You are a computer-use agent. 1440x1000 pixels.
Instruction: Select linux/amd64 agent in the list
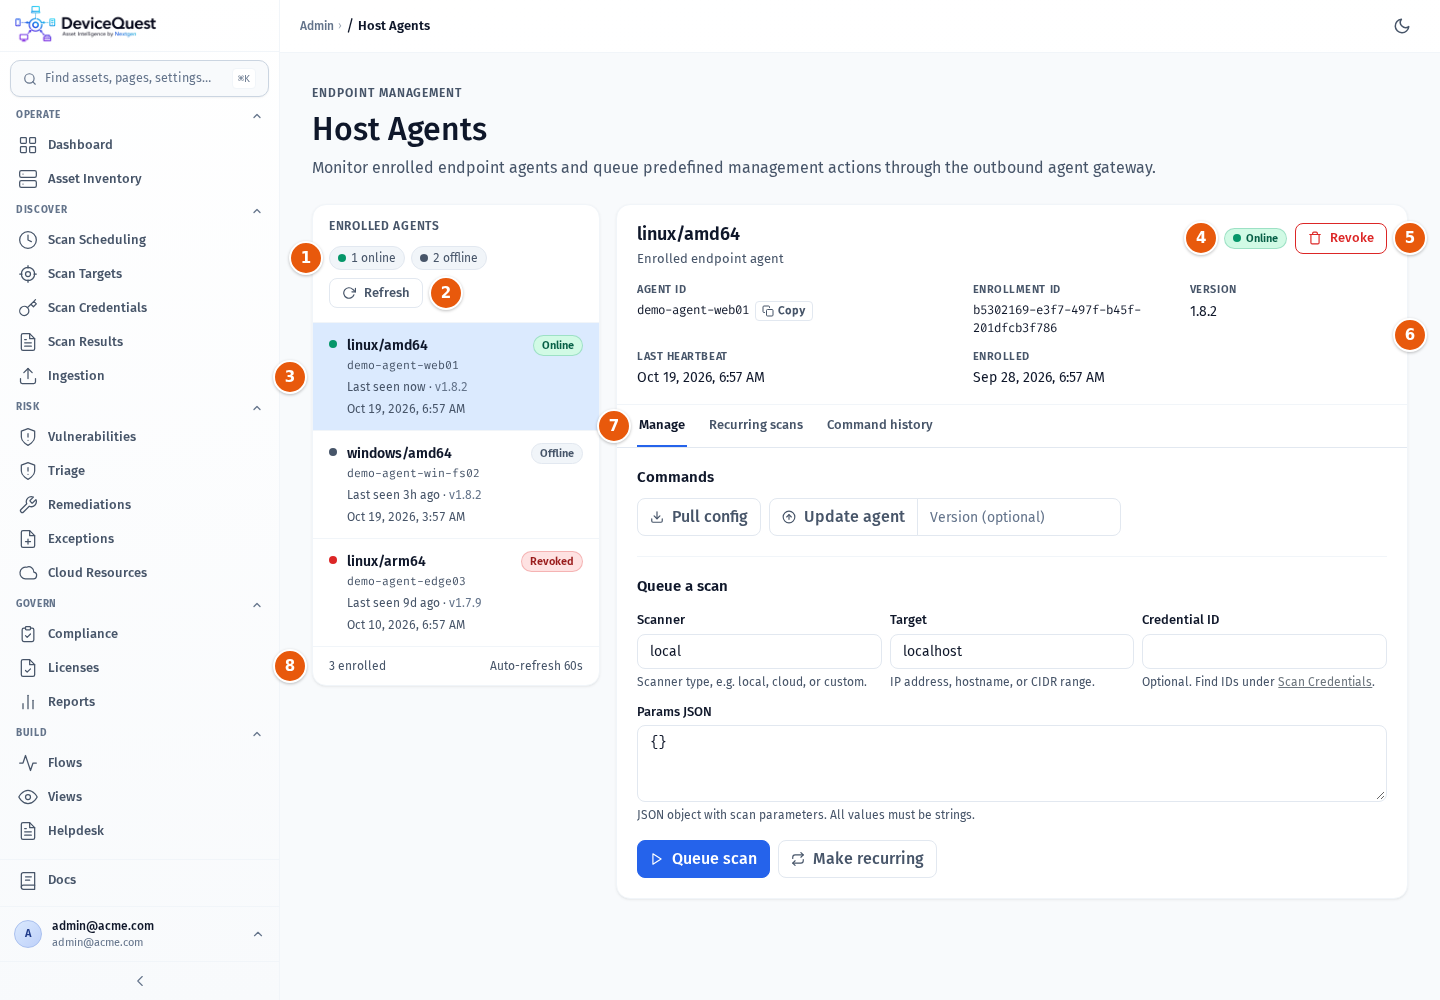(456, 377)
